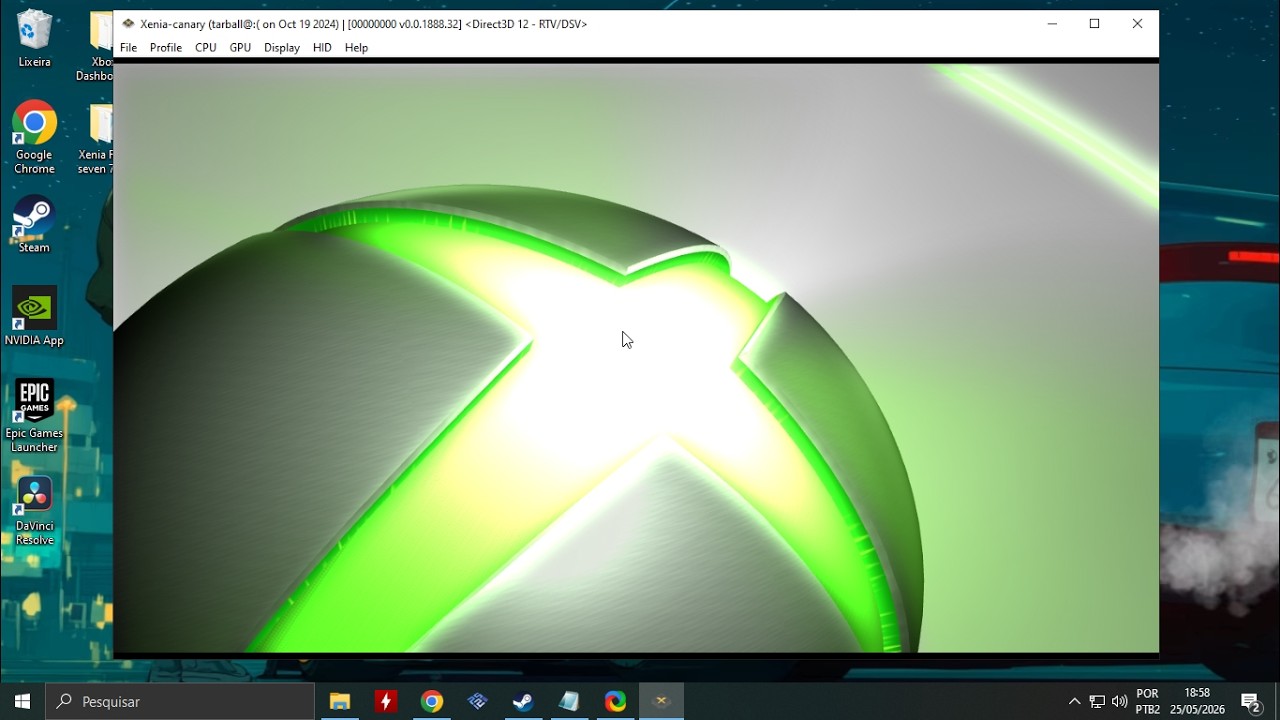
Task: Close the Xenia-canary window
Action: point(1137,24)
